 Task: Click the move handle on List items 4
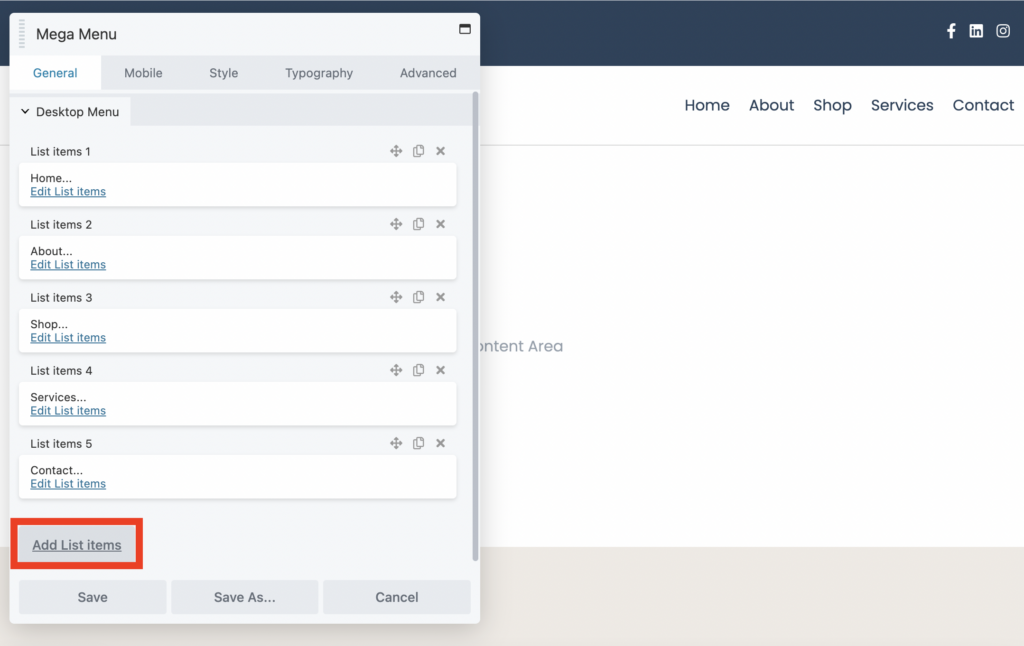[396, 370]
